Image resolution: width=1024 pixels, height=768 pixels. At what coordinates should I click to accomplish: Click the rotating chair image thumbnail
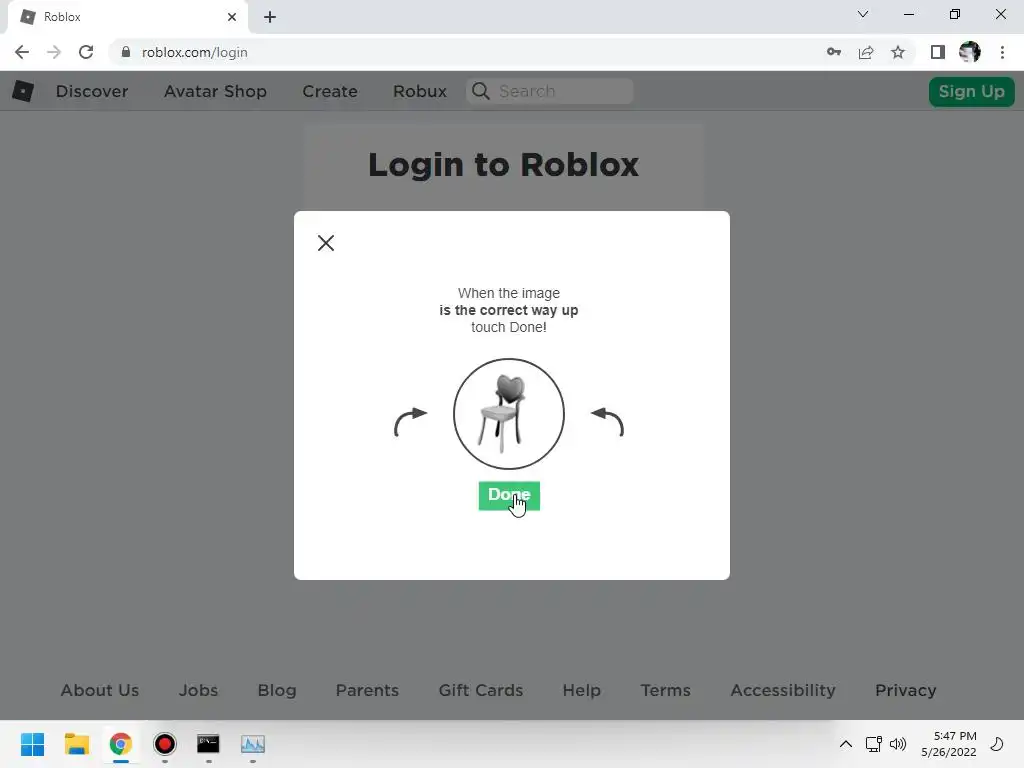[509, 413]
